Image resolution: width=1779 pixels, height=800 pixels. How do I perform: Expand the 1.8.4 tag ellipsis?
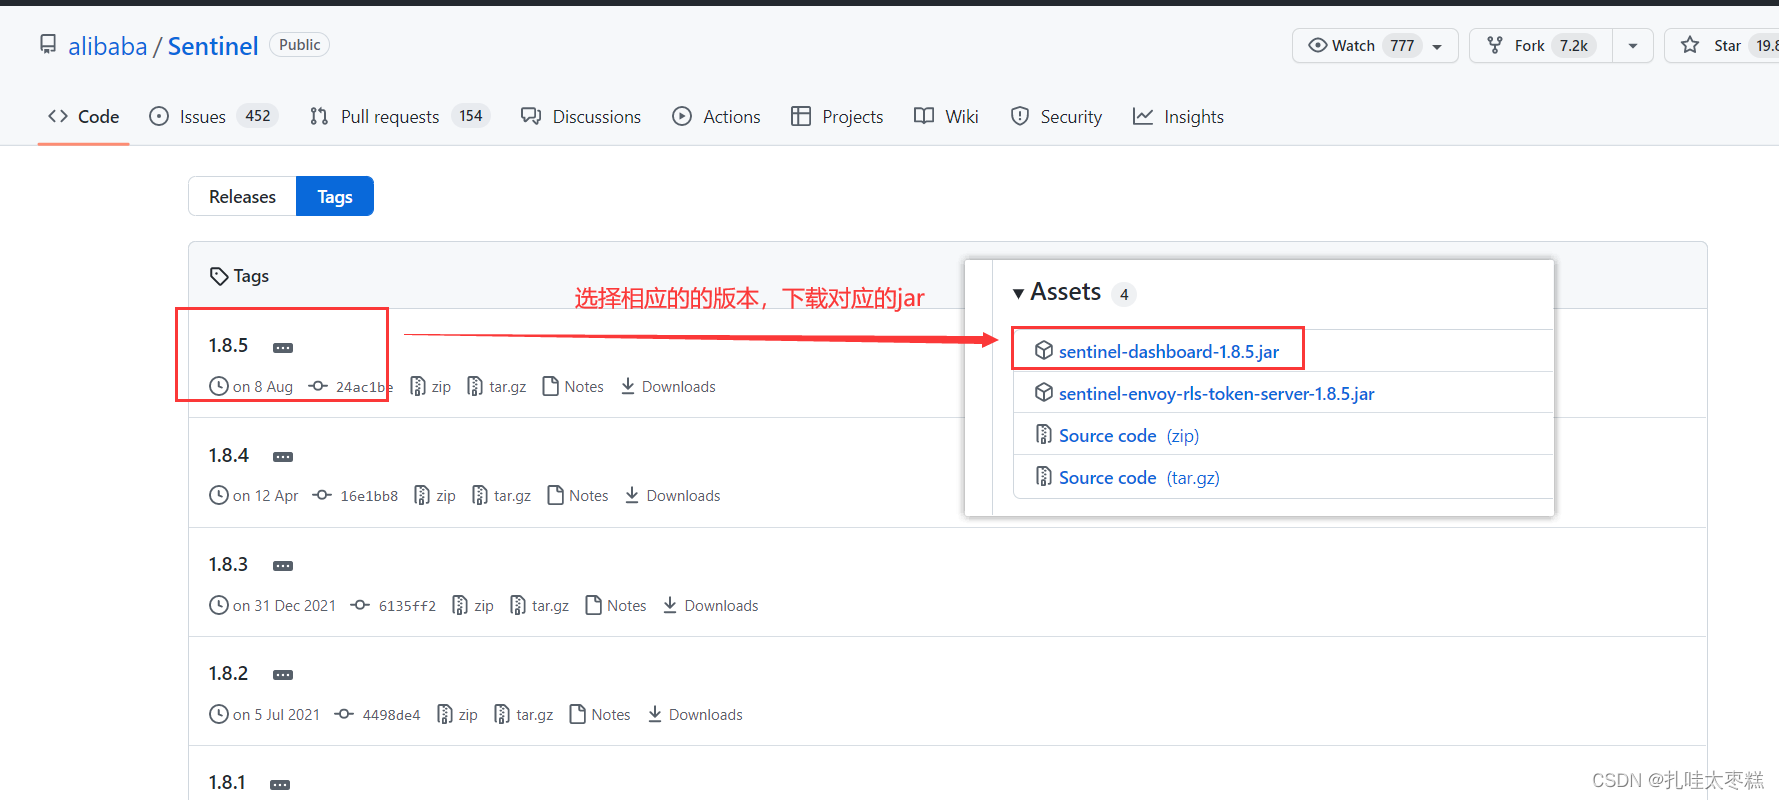[x=283, y=457]
